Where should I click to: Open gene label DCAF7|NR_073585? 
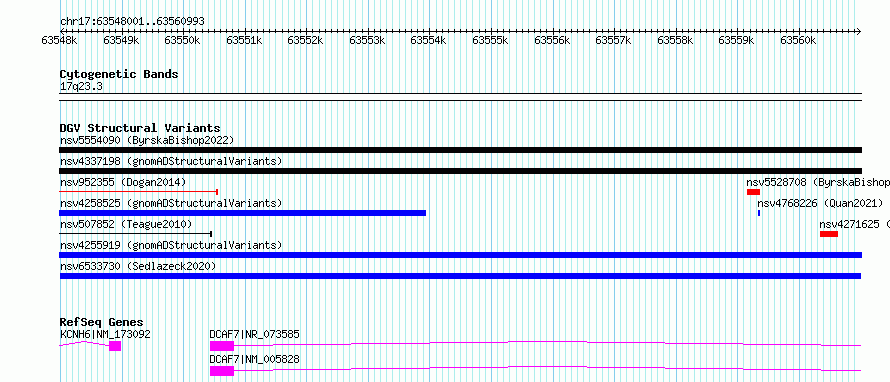(254, 334)
